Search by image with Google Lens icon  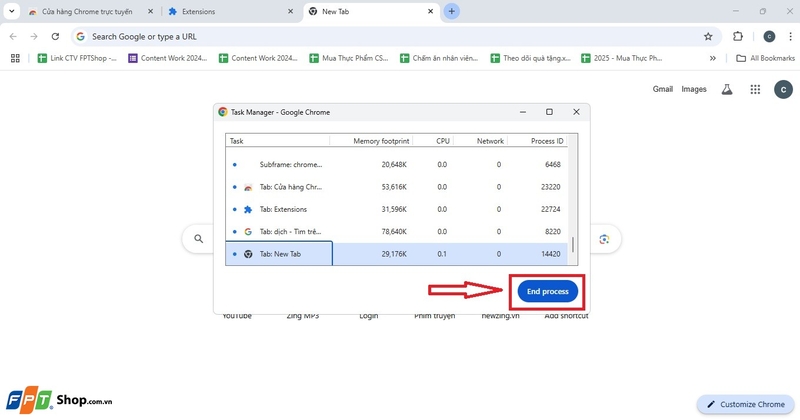pos(604,239)
